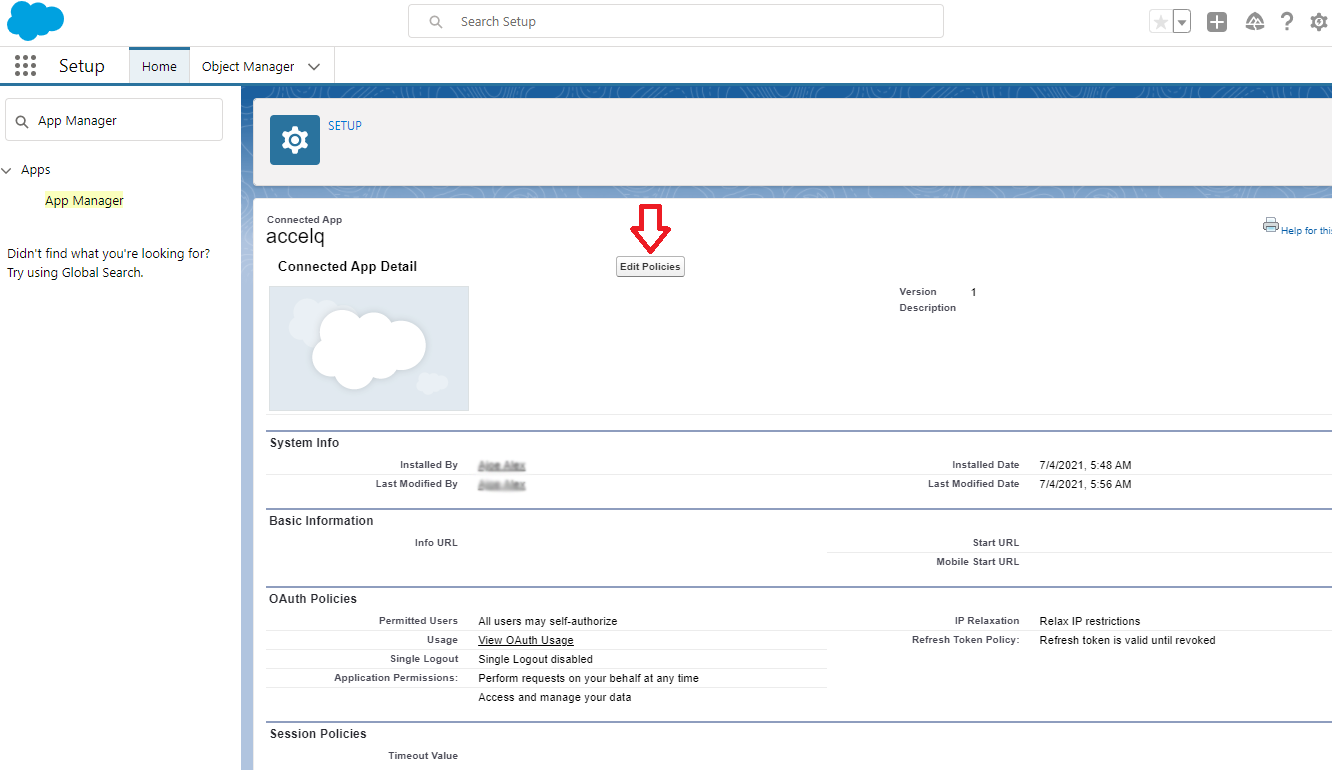Open the favorites list dropdown arrow
The height and width of the screenshot is (770, 1332).
[x=1182, y=22]
